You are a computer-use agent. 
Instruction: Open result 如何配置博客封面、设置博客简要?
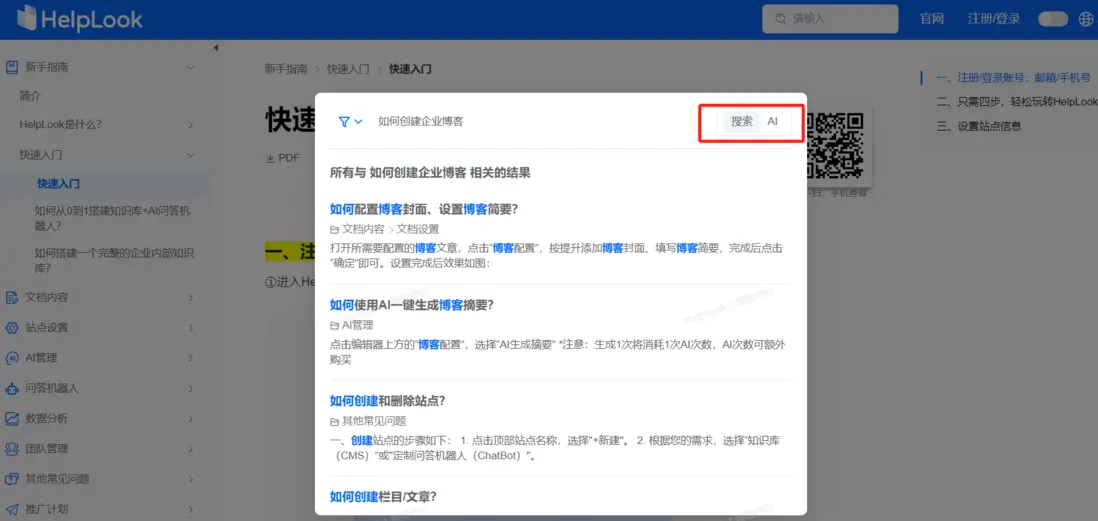click(x=424, y=209)
